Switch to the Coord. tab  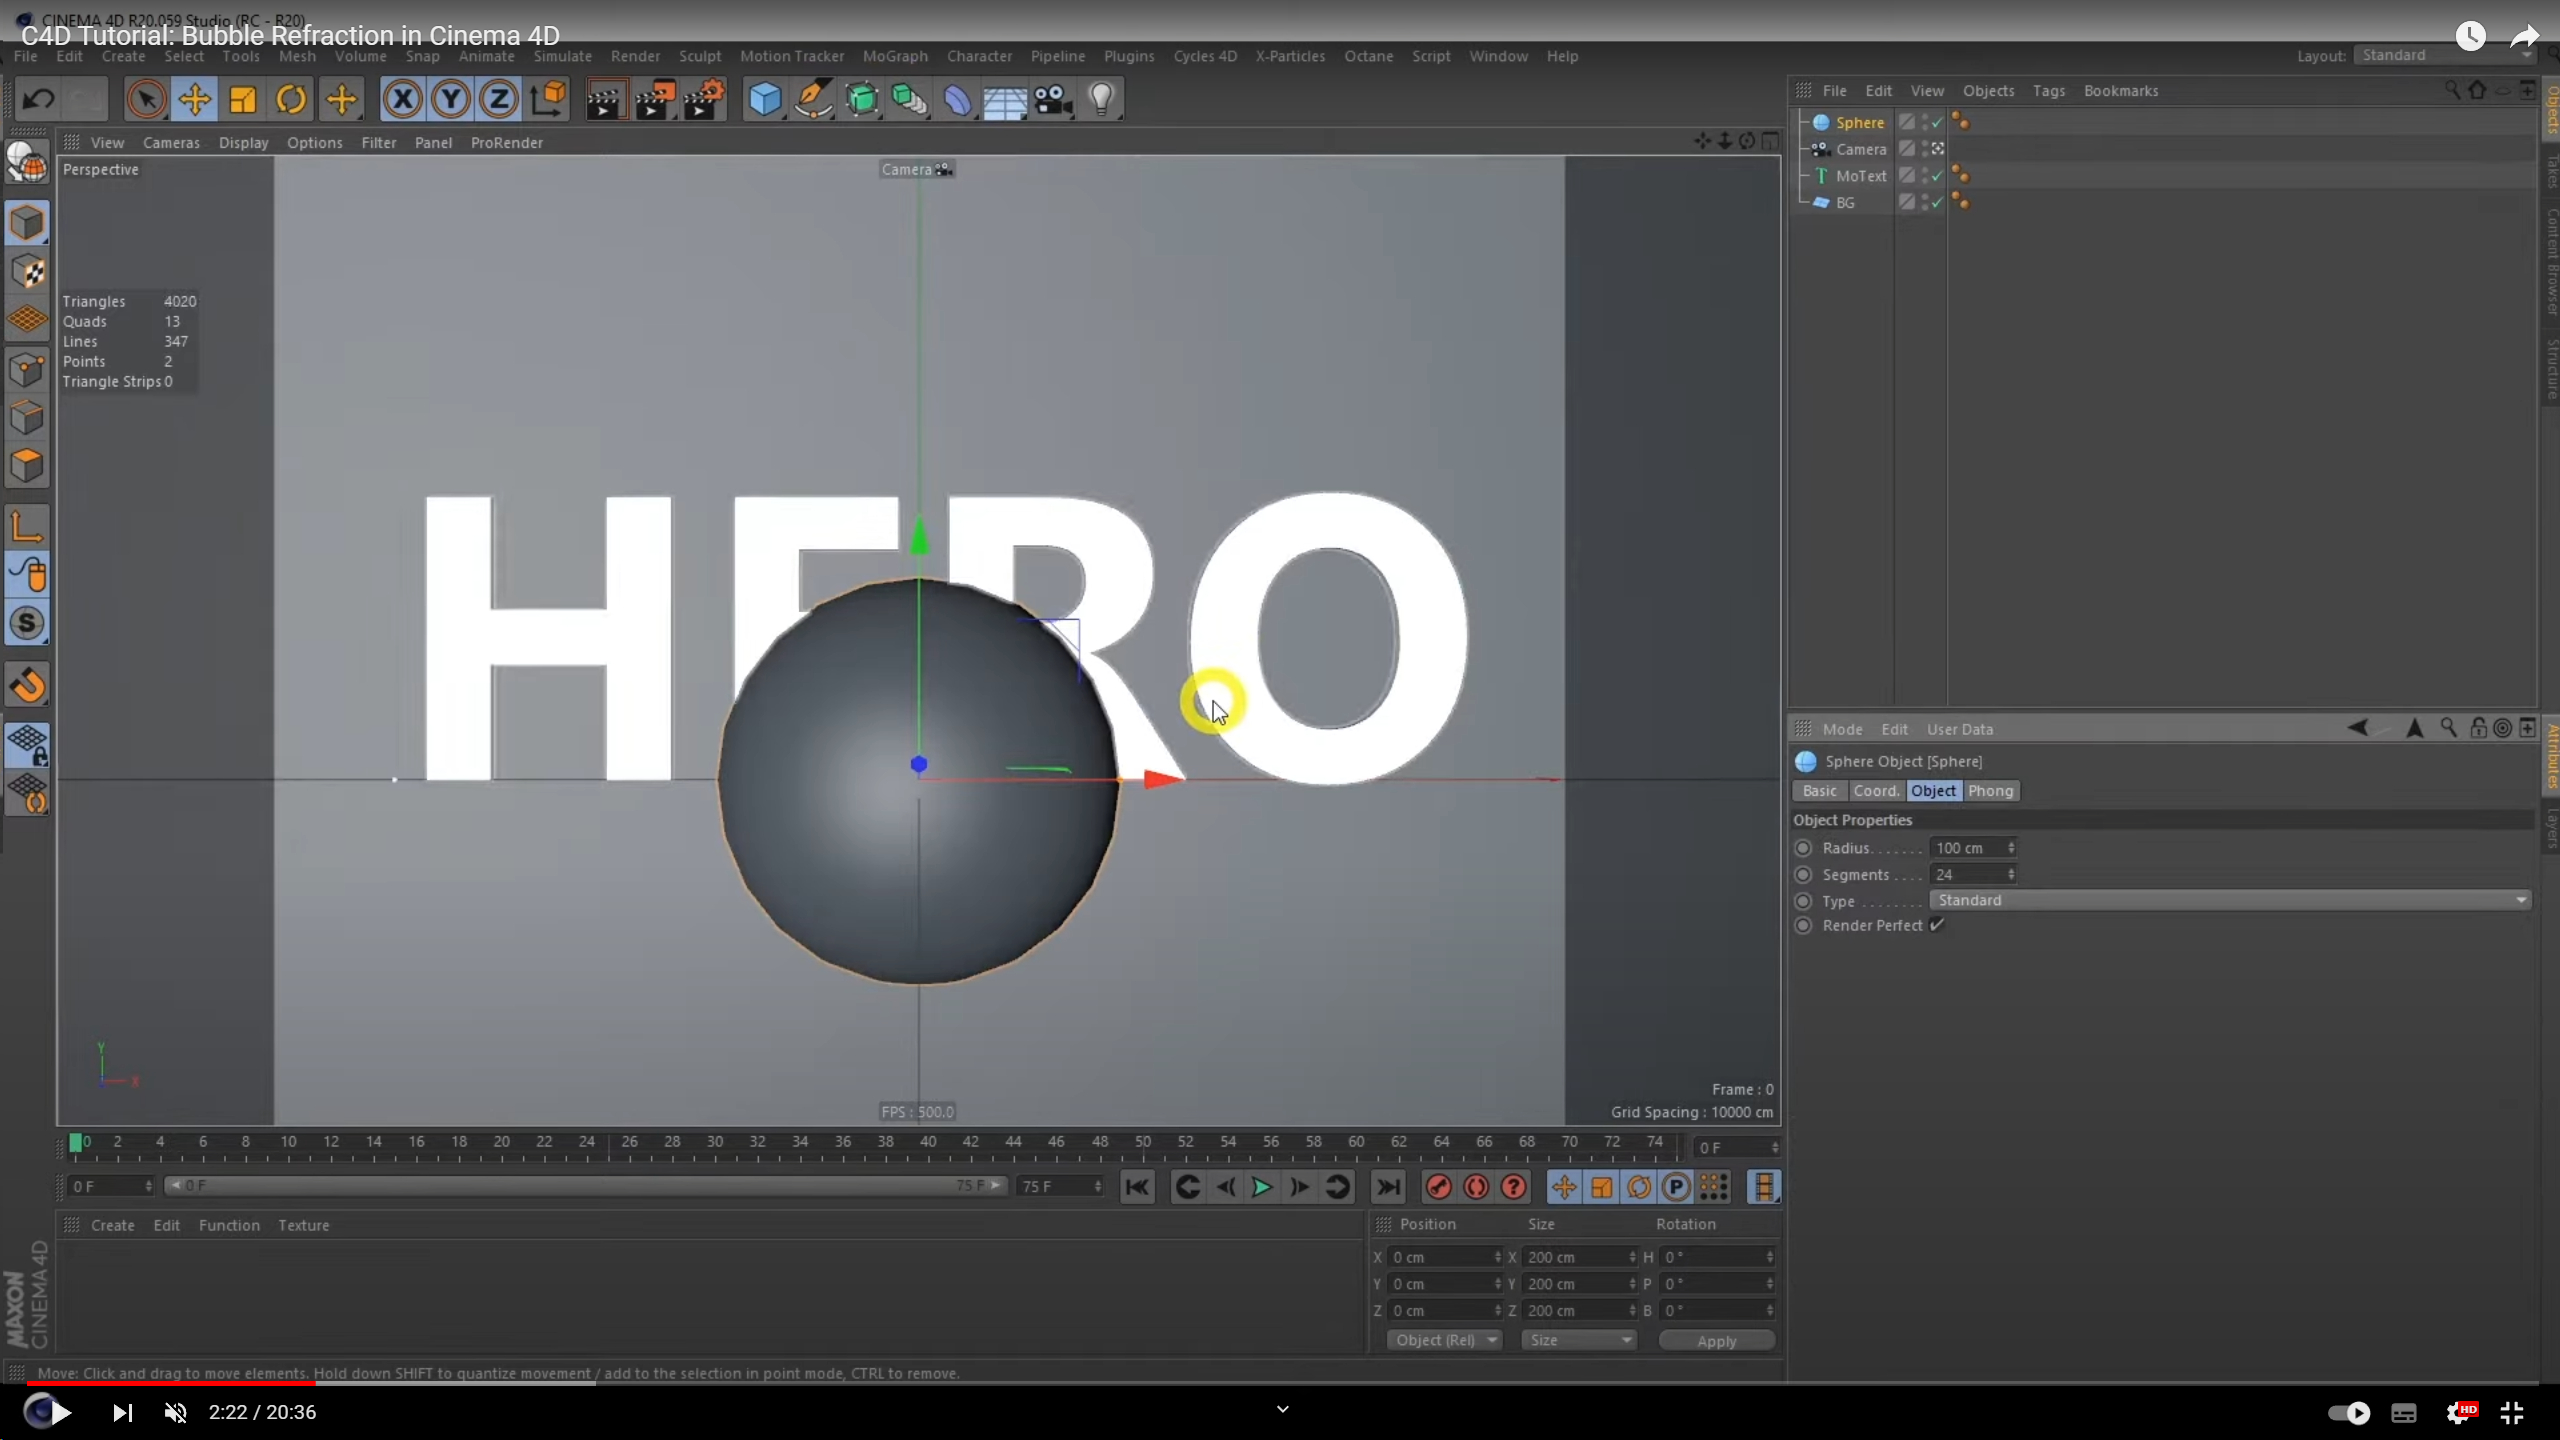point(1875,791)
